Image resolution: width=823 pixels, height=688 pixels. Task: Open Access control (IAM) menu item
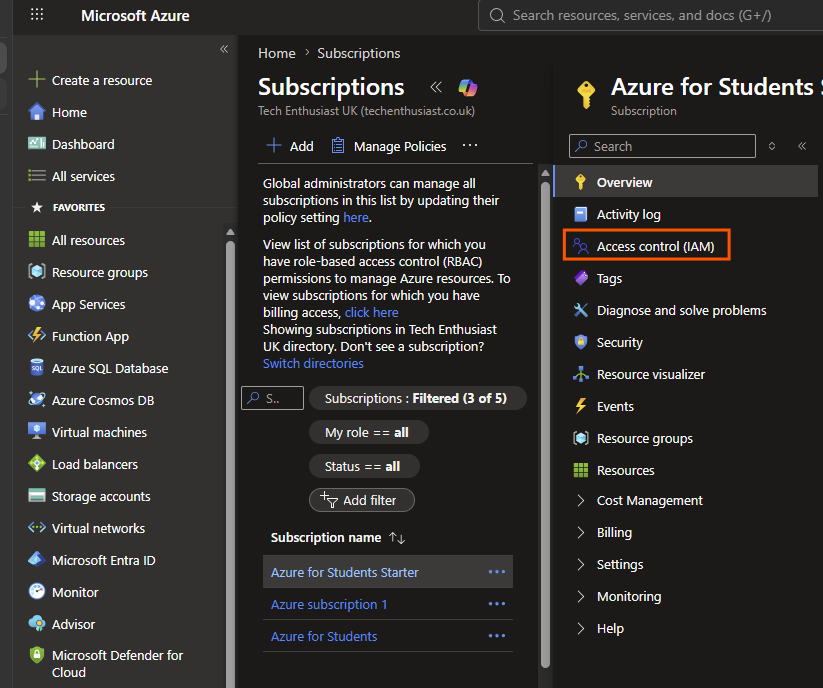646,246
